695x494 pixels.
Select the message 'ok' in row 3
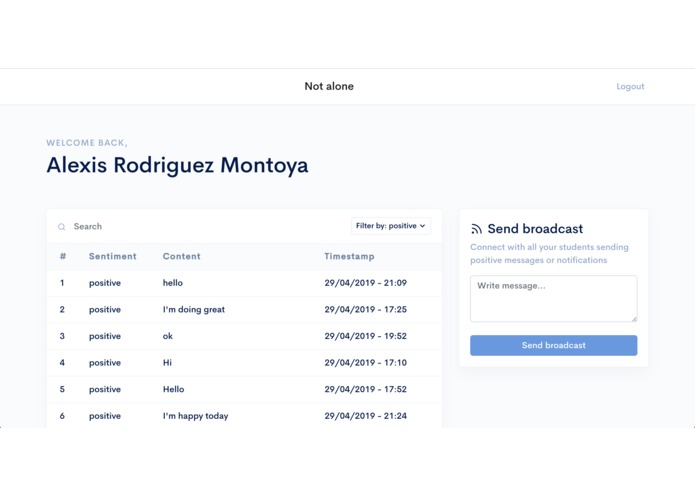[x=168, y=336]
